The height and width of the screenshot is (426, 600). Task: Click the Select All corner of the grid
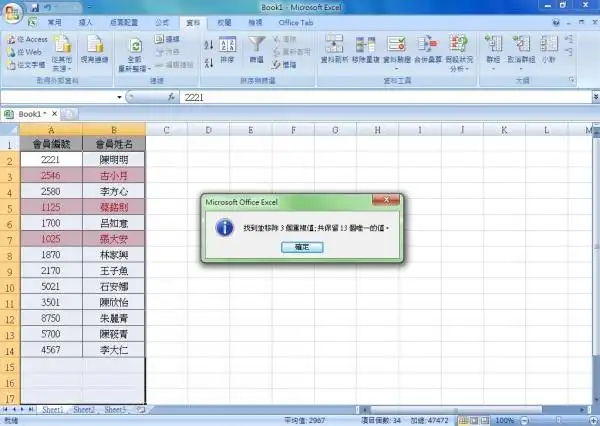[x=10, y=130]
